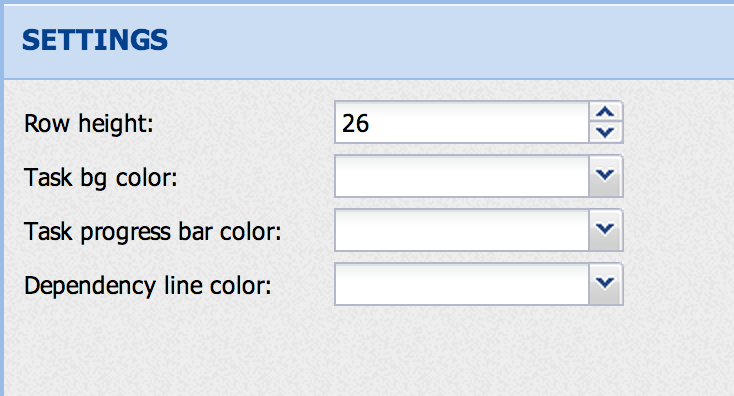Screen dimensions: 734x396
Task: Click the "Row height:" label
Action: pos(88,124)
